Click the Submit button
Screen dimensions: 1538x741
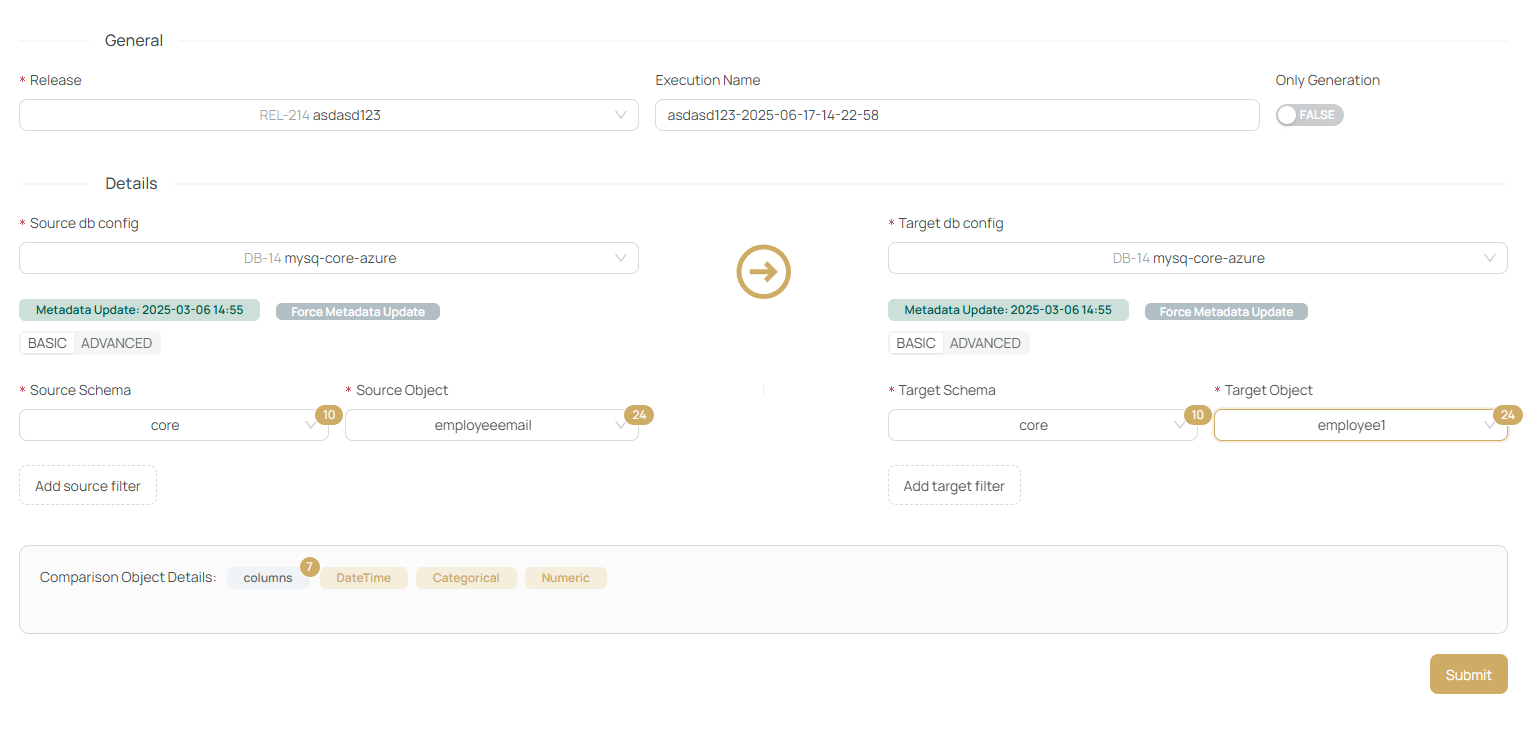click(1468, 673)
